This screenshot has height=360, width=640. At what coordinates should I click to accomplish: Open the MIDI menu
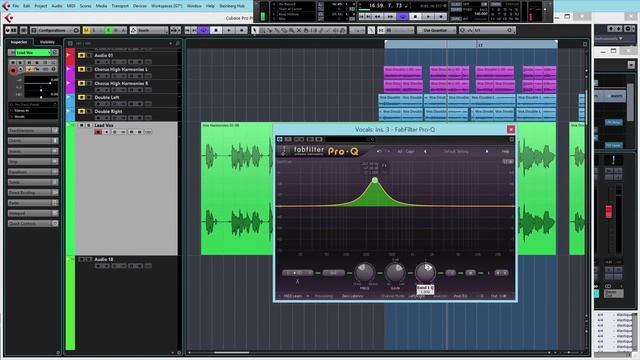click(x=71, y=6)
